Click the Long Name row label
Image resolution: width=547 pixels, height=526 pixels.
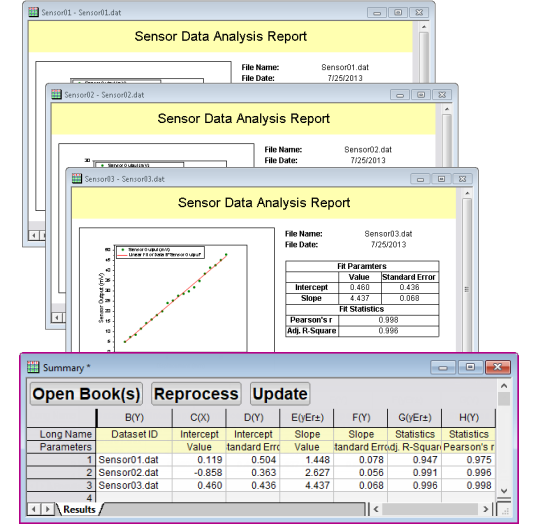[x=61, y=434]
